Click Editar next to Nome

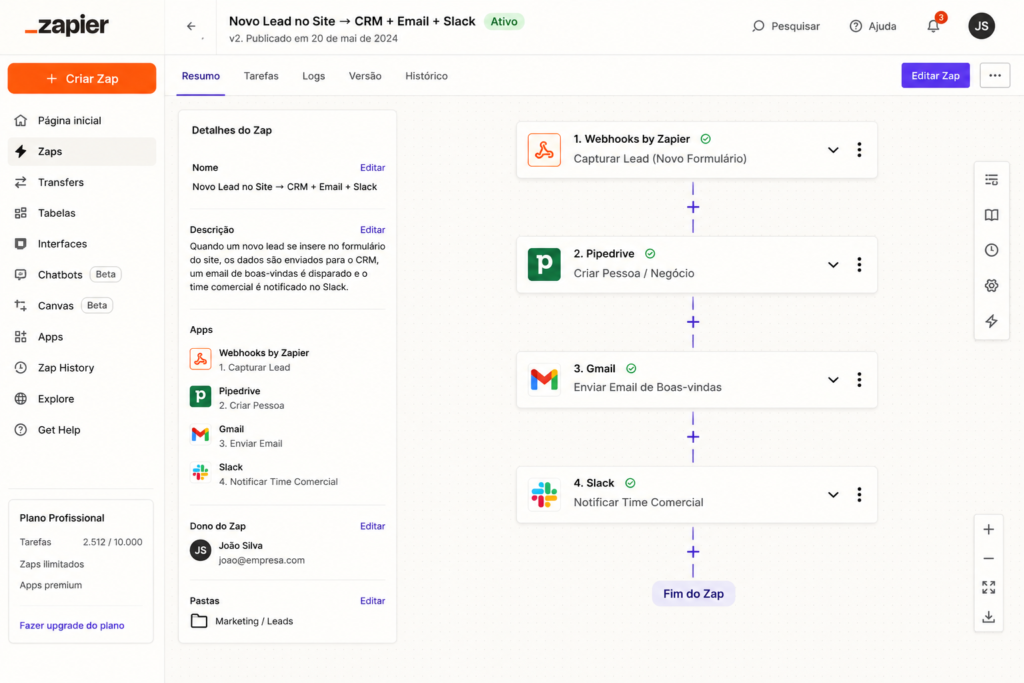372,168
